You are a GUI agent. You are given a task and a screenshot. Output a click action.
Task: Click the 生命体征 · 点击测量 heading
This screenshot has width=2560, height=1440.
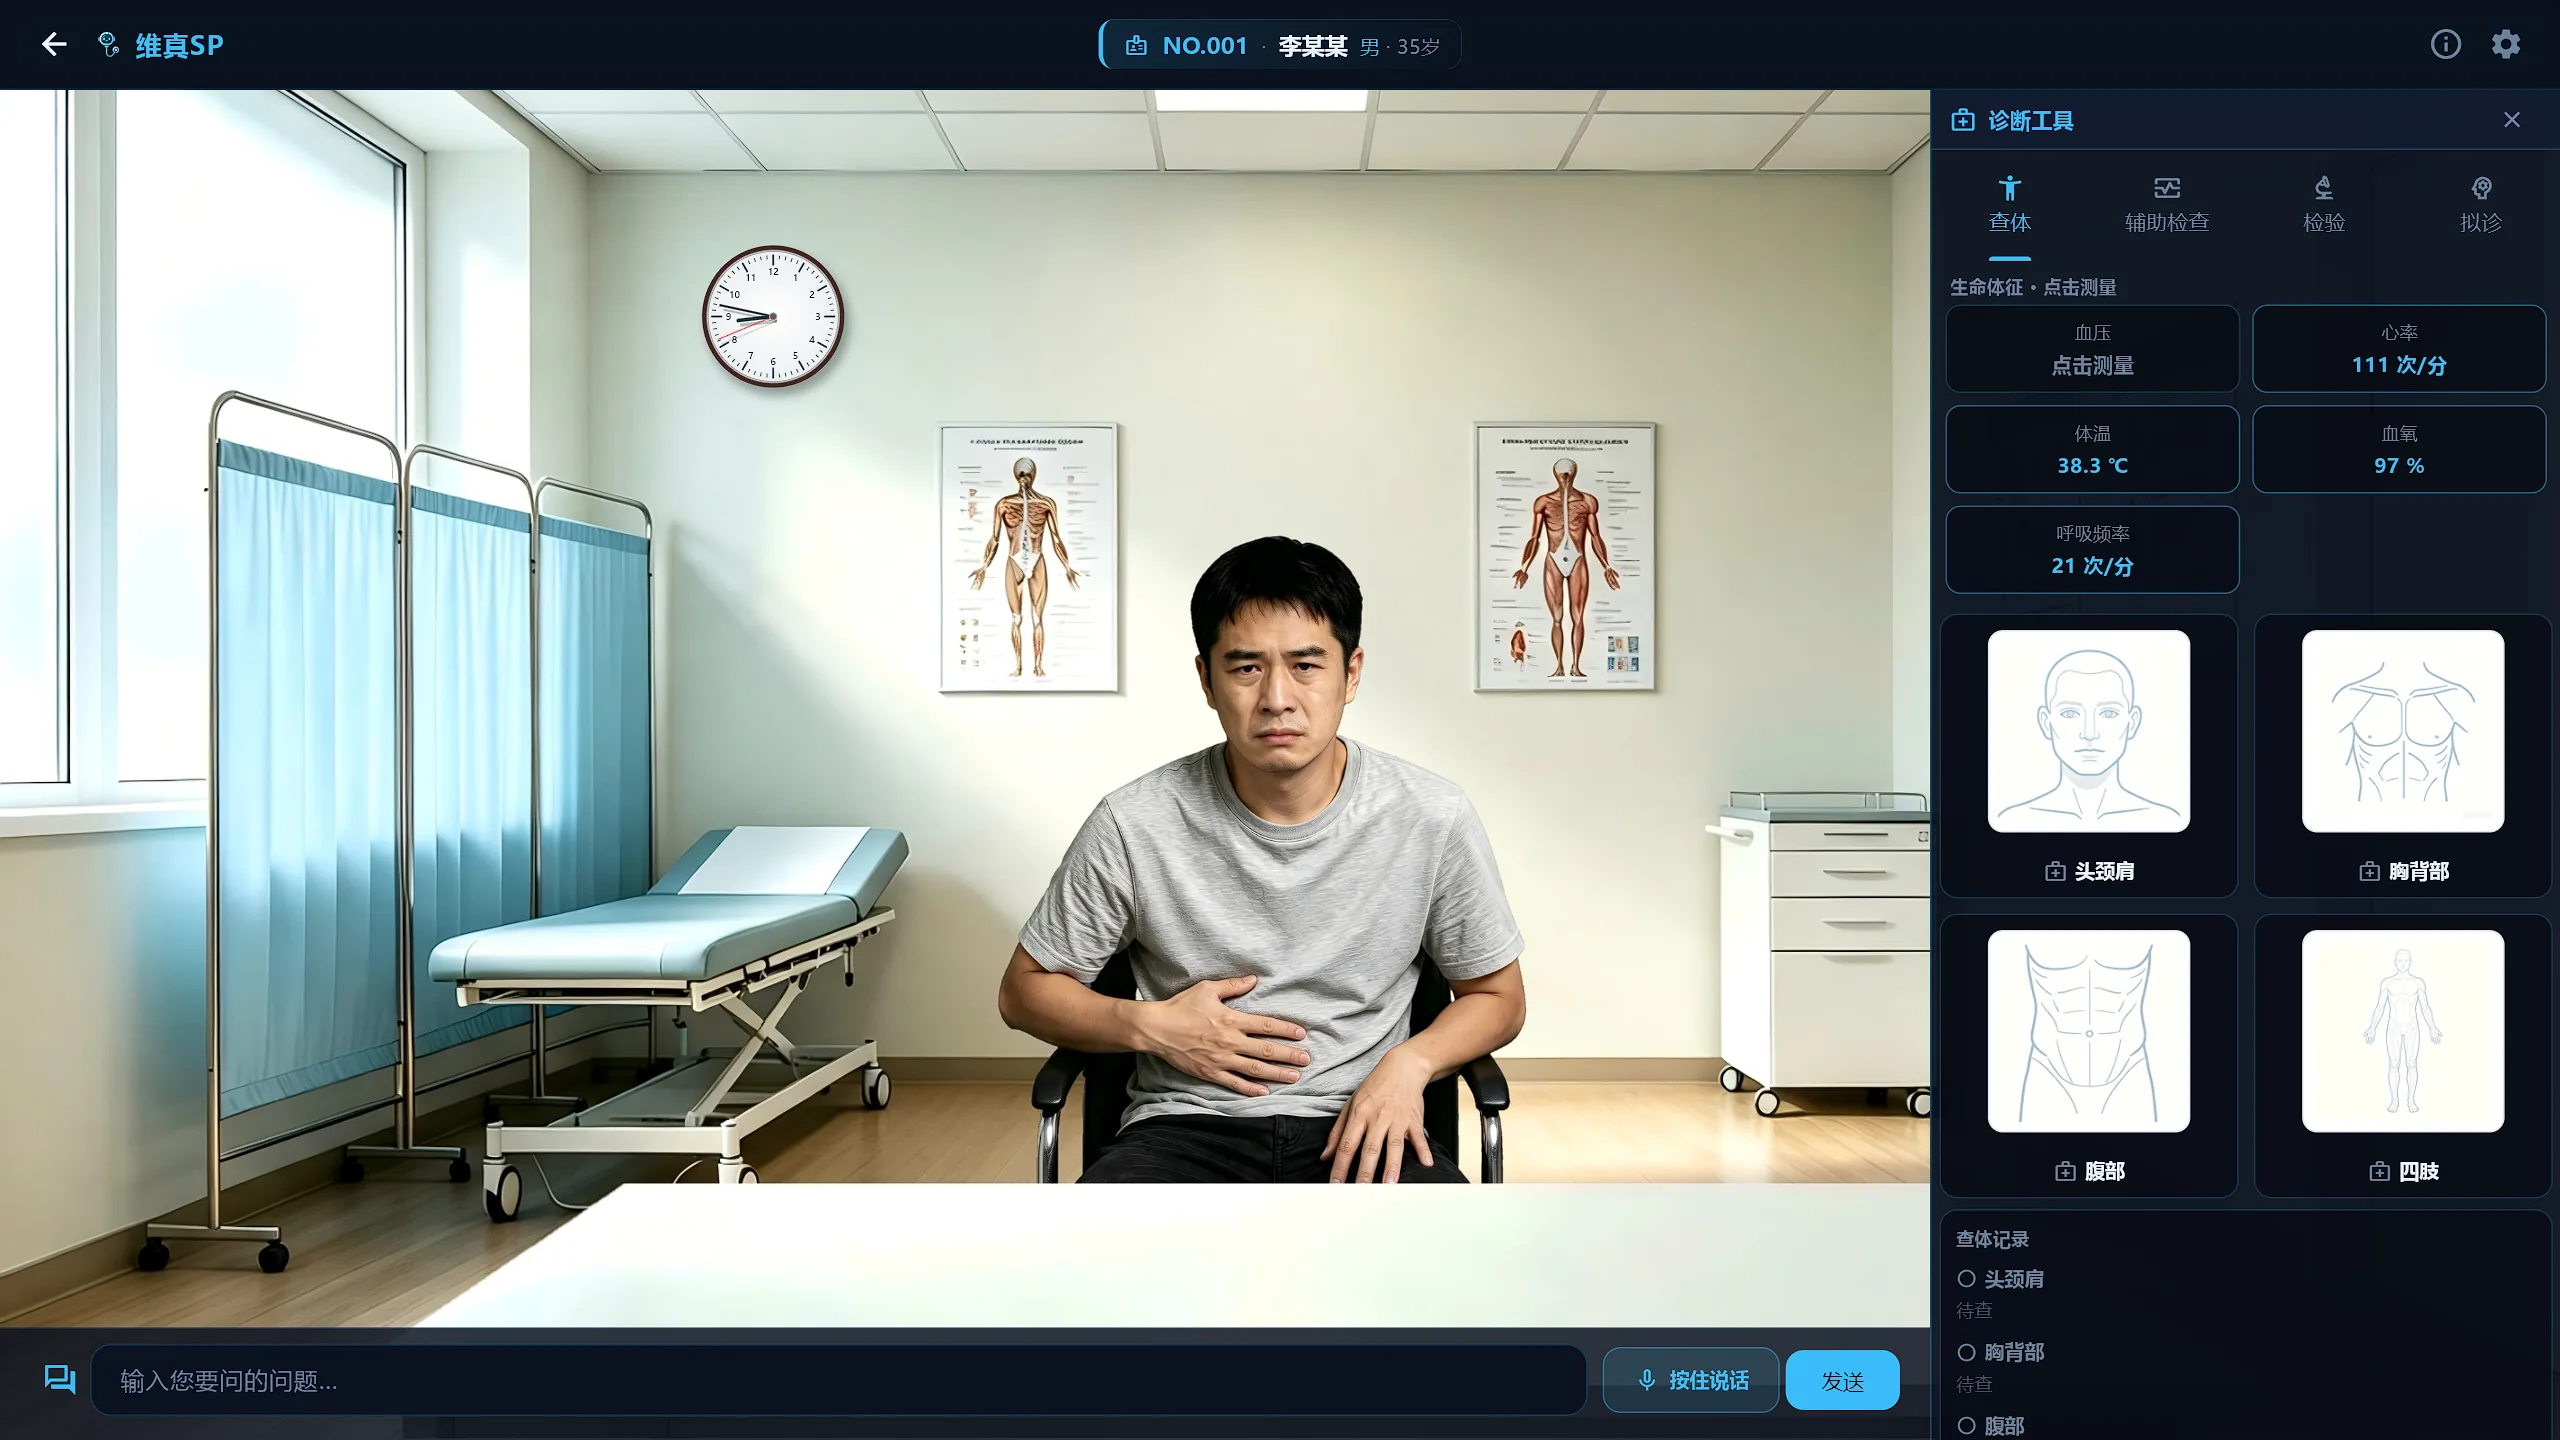[x=2033, y=287]
